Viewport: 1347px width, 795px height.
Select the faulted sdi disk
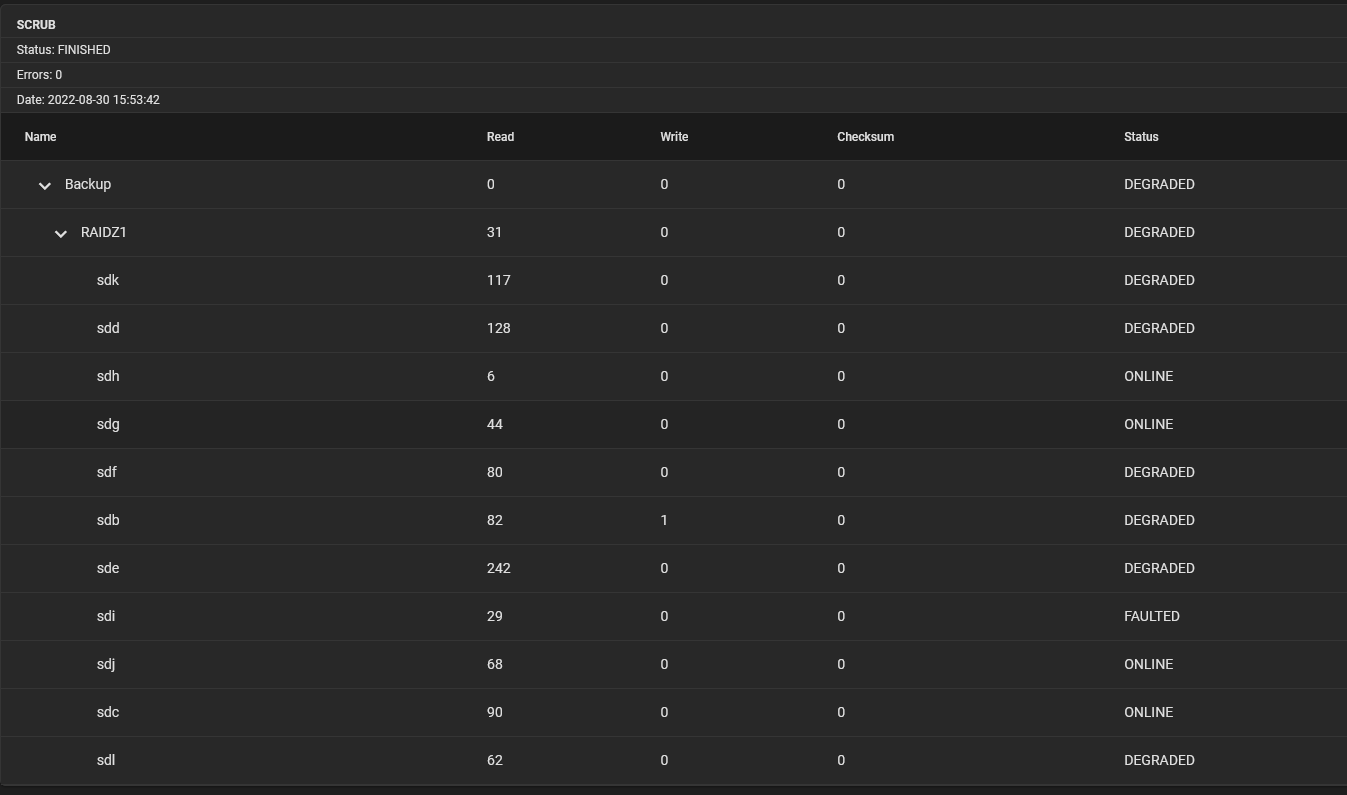point(106,616)
